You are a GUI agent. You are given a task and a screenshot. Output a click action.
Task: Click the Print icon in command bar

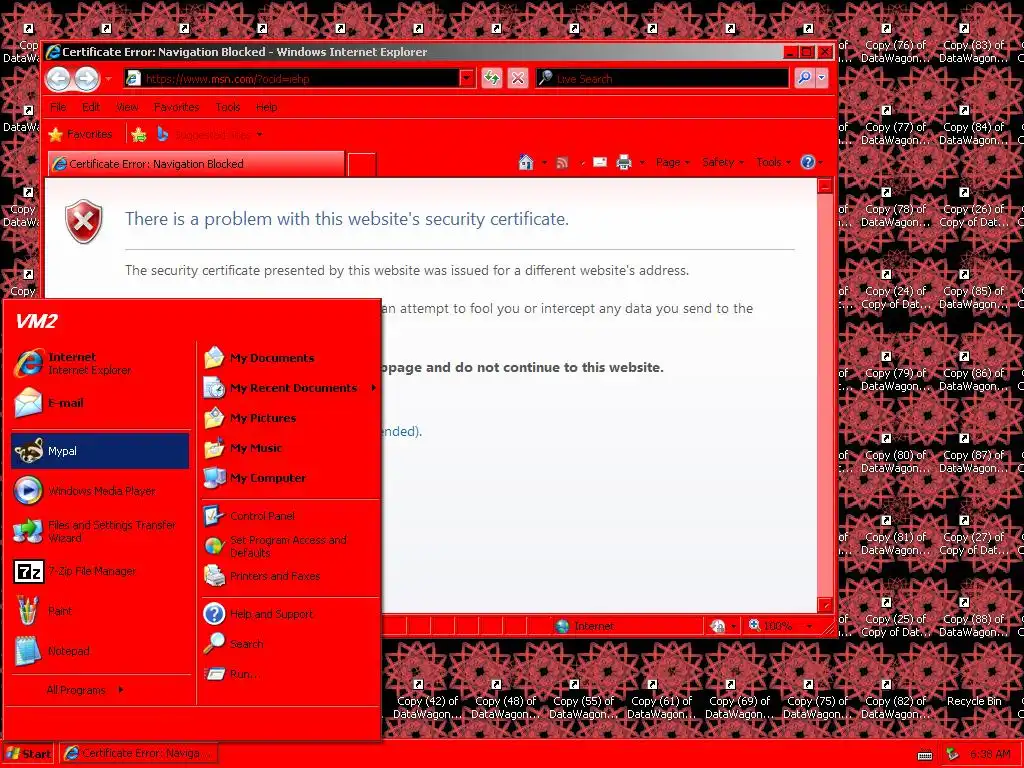[x=624, y=163]
